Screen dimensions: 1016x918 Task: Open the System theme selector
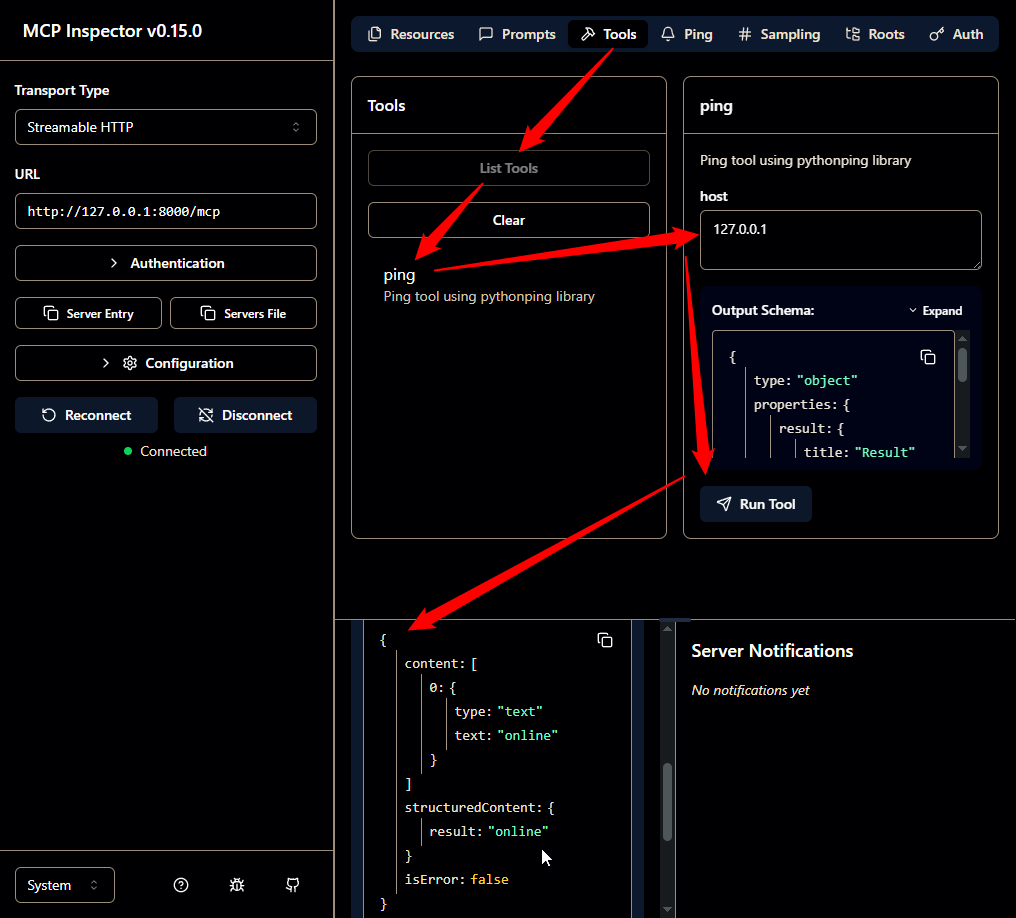pyautogui.click(x=65, y=885)
